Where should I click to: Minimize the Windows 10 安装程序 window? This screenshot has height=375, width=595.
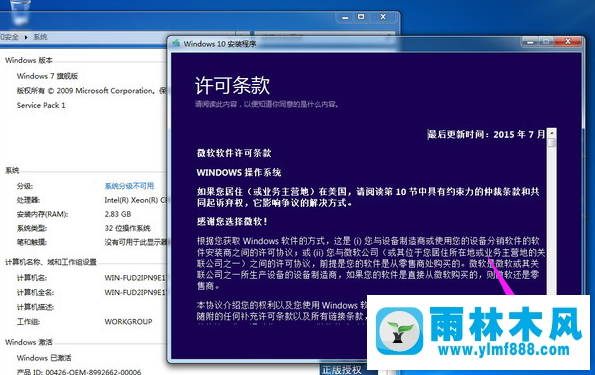coord(530,41)
